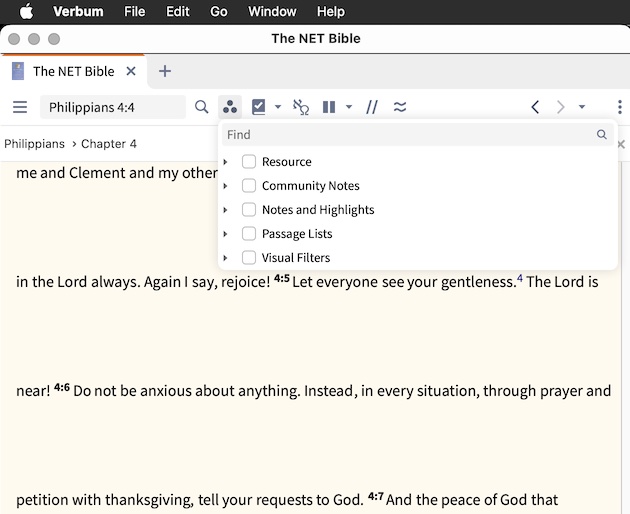Open dropdown arrow beside reading plan icon
The width and height of the screenshot is (630, 514).
point(278,107)
